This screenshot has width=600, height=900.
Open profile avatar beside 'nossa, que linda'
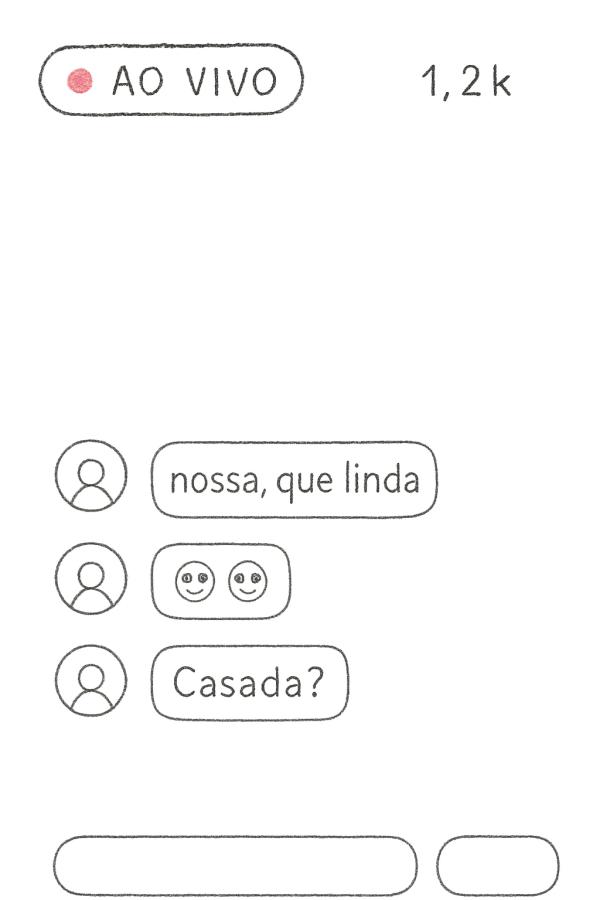[91, 476]
